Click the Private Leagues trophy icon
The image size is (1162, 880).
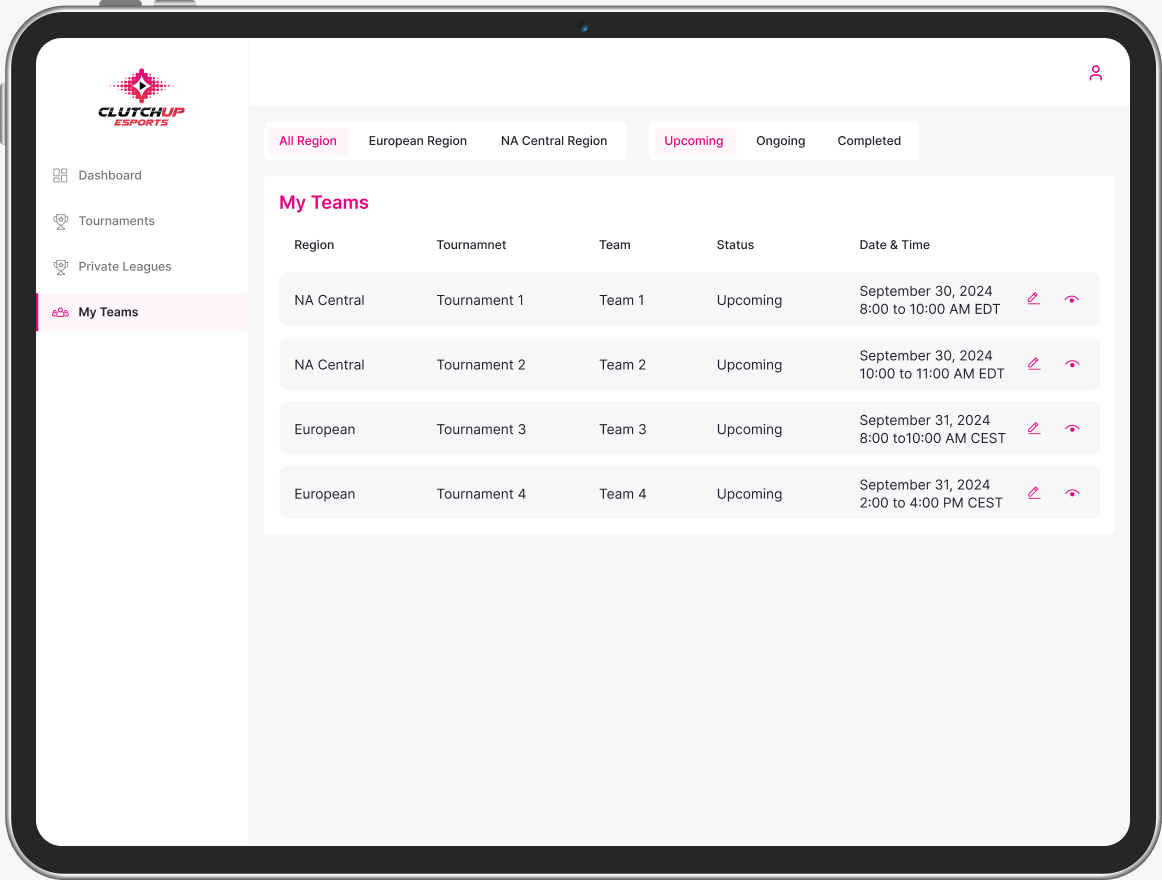pos(61,267)
